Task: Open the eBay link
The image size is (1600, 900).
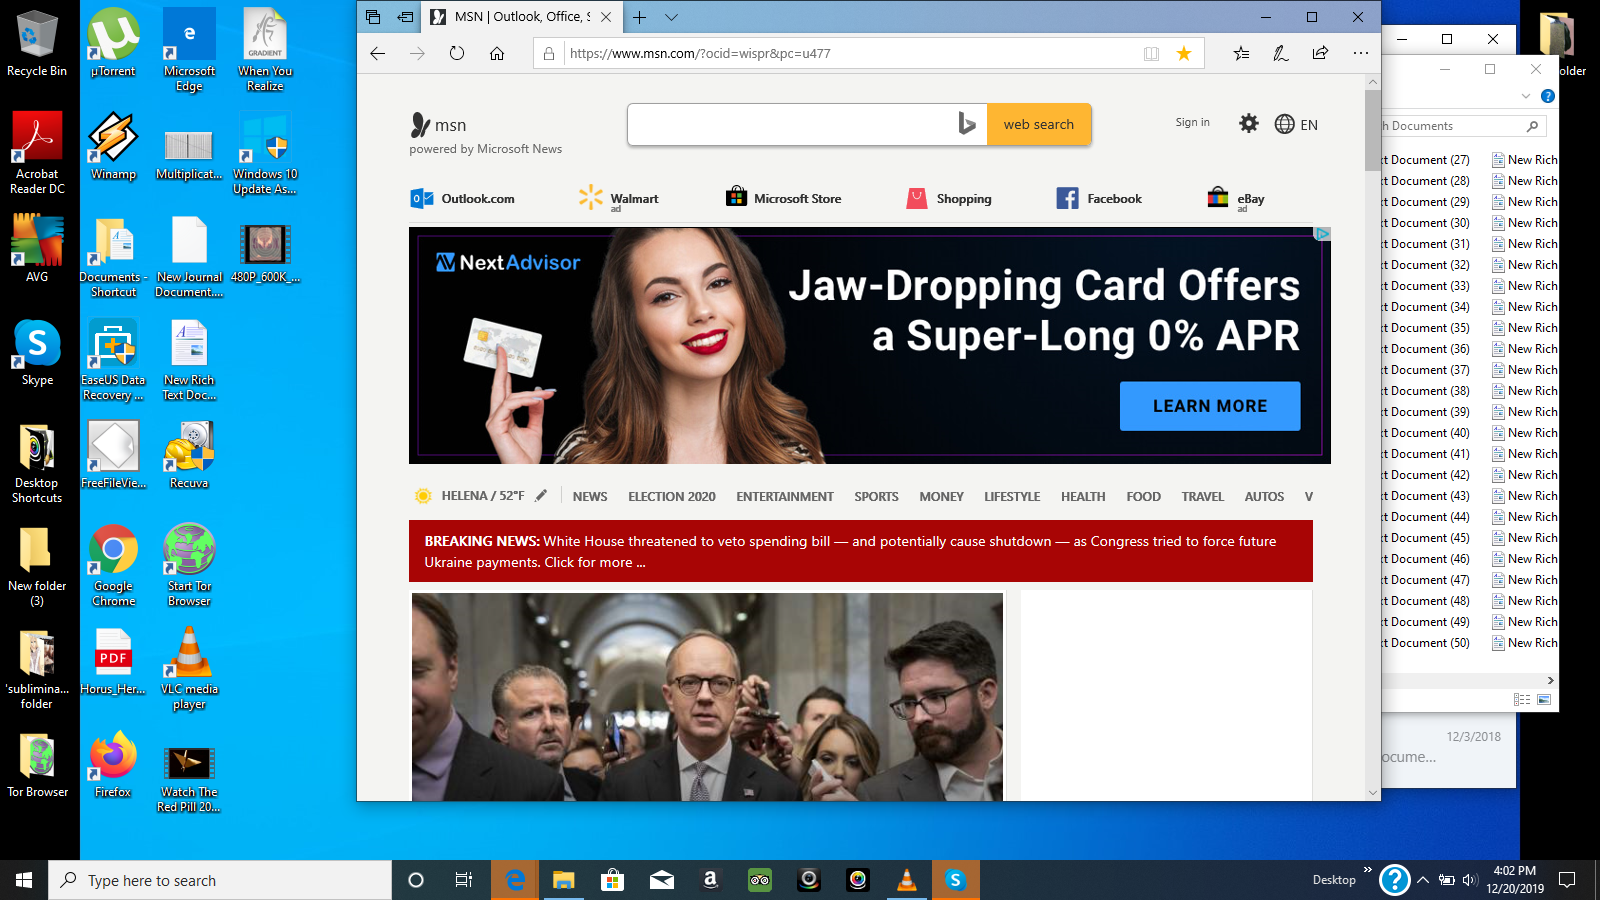Action: point(1236,198)
